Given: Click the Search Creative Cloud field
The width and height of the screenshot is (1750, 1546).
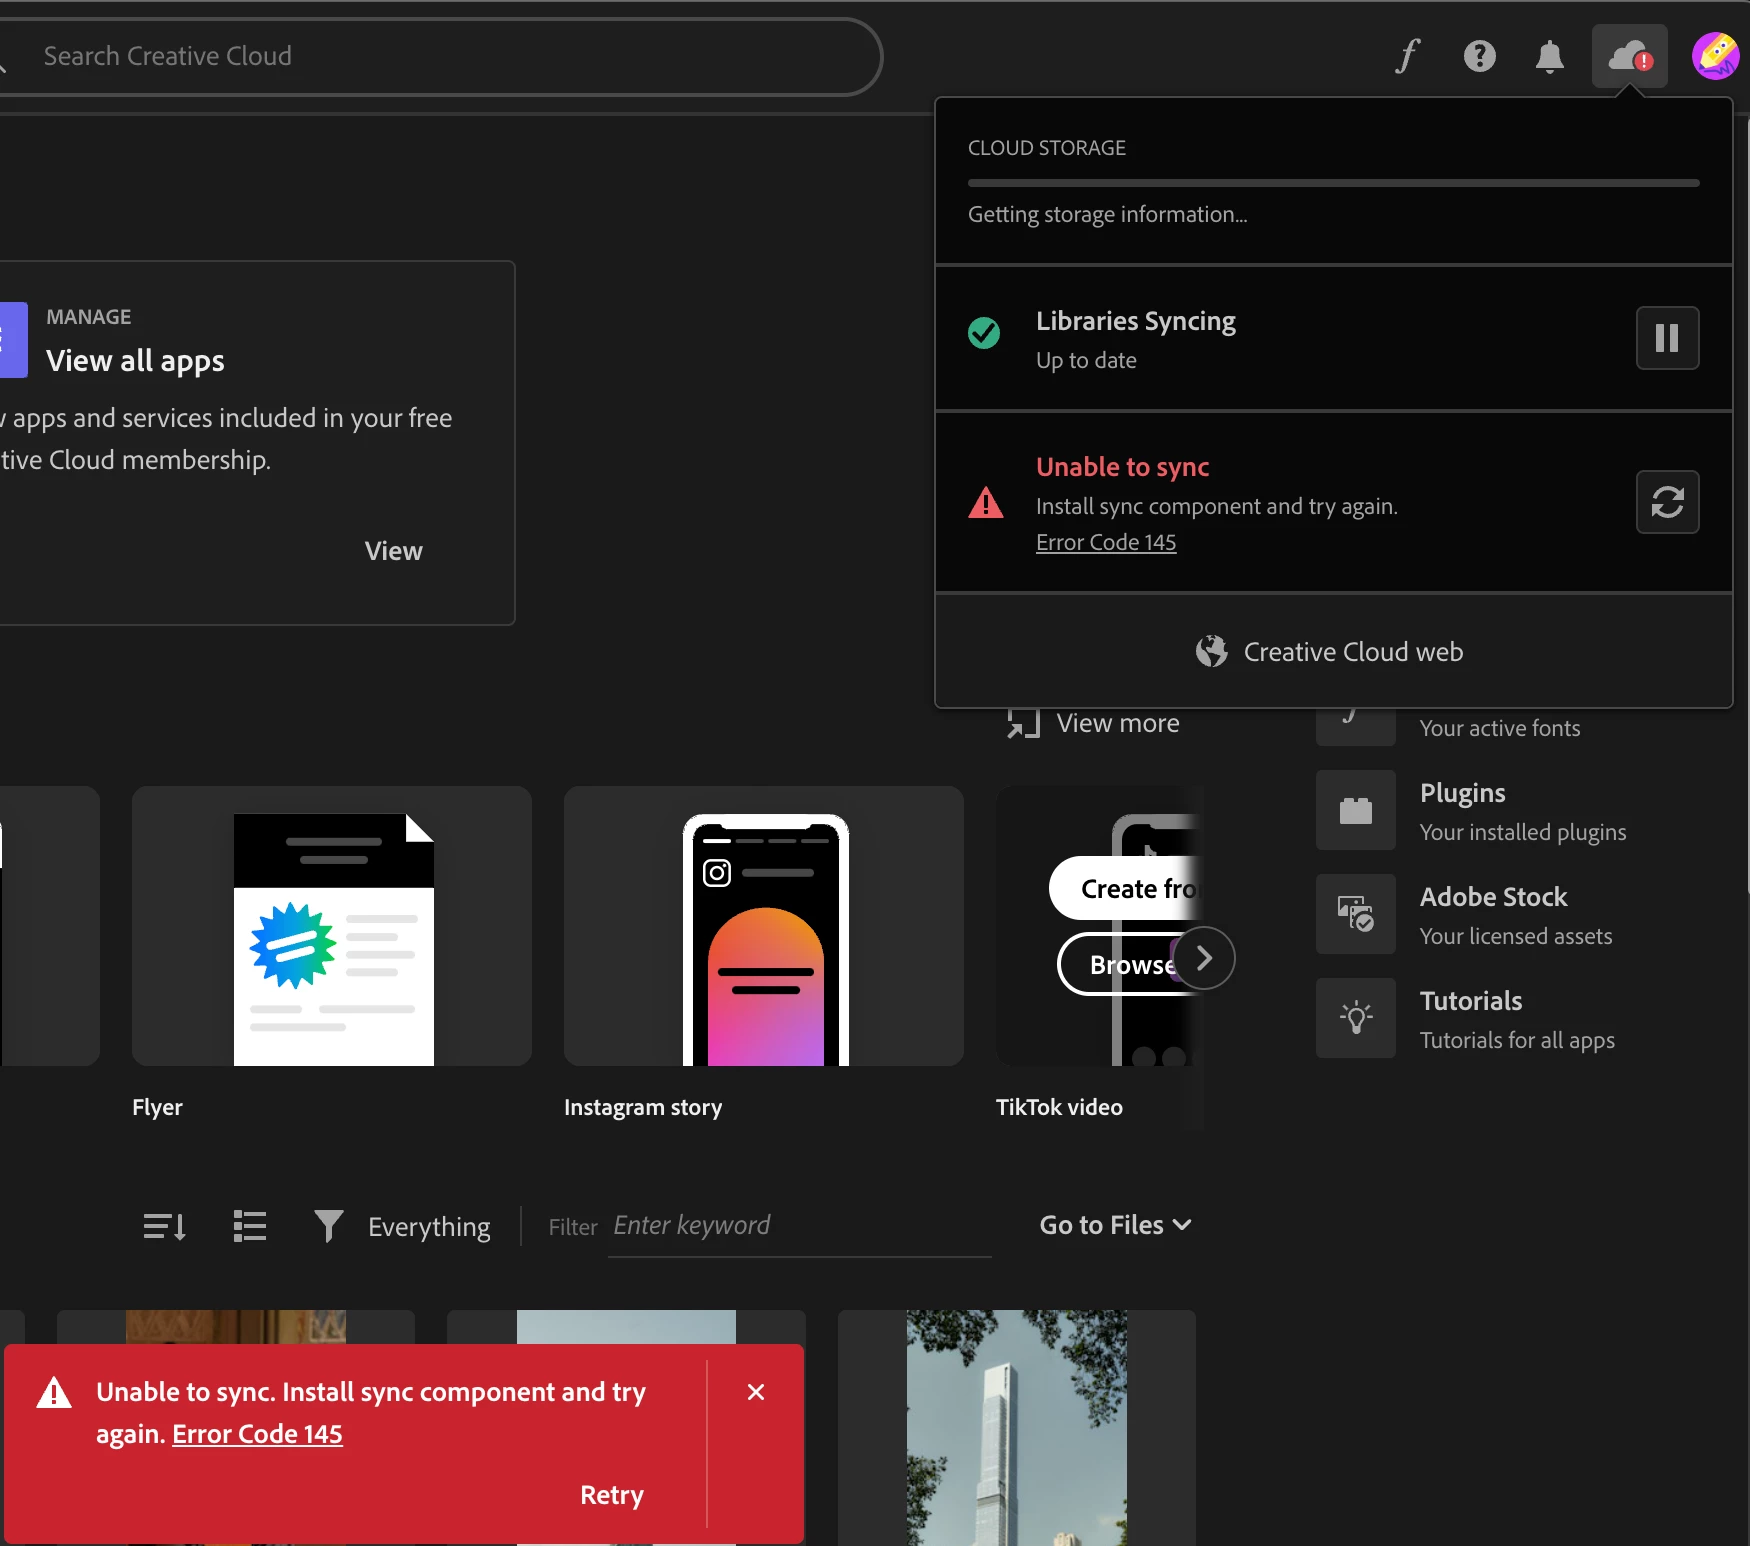Looking at the screenshot, I should tap(440, 56).
